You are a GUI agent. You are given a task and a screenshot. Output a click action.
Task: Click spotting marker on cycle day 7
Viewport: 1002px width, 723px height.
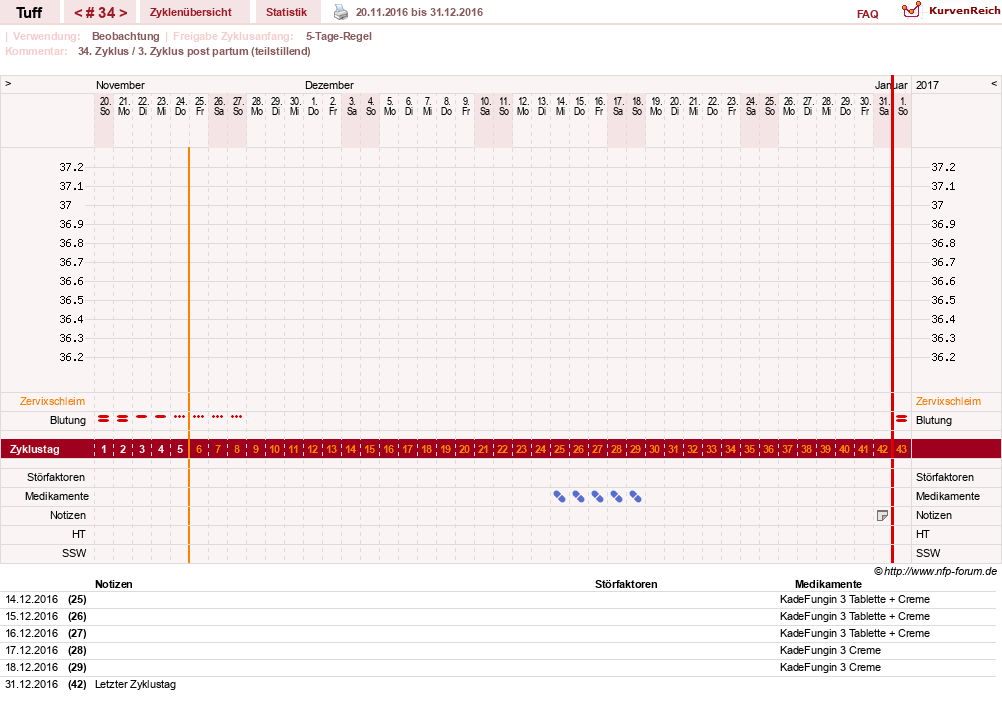[x=218, y=417]
